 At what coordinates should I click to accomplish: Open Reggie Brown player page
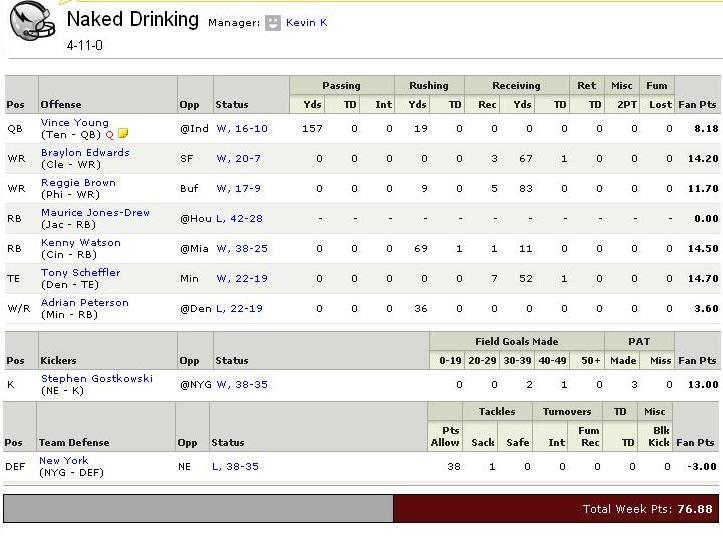(x=78, y=183)
